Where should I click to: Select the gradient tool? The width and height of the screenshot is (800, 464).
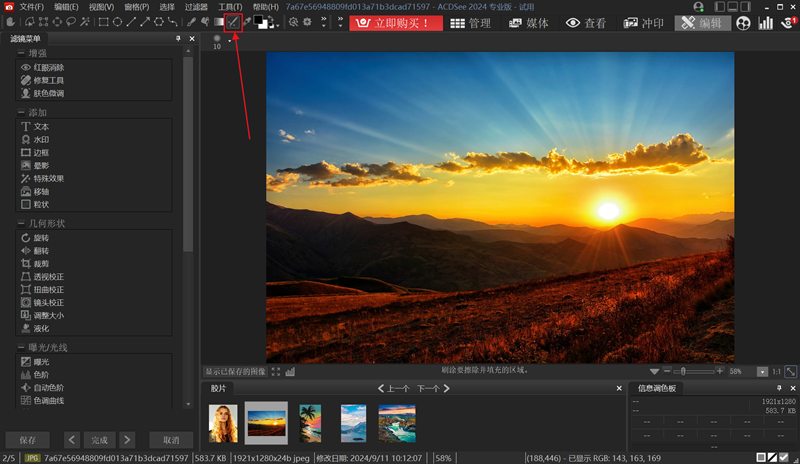click(x=219, y=22)
